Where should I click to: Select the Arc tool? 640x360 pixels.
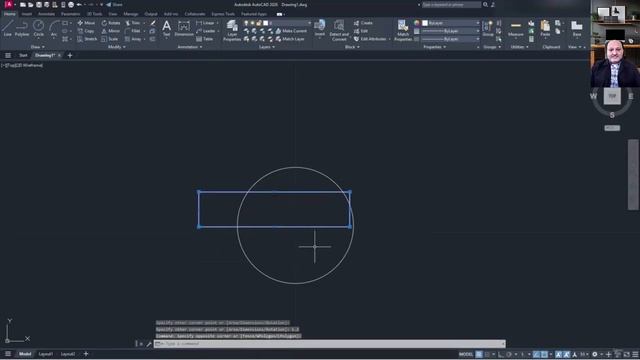tap(53, 28)
